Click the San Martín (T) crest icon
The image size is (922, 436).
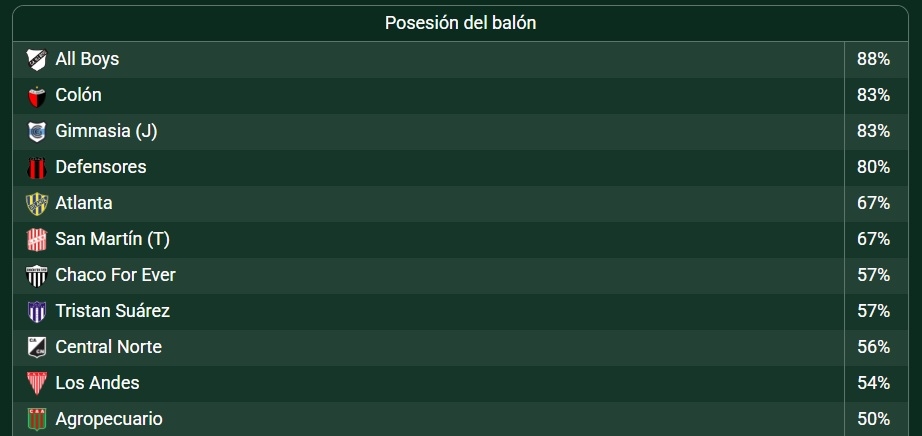(x=37, y=239)
